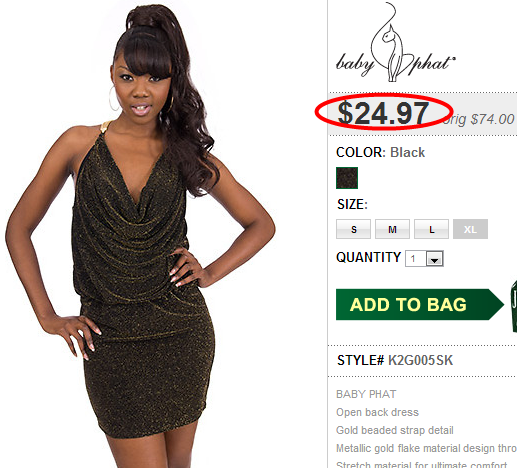Click the model dress product image

(143, 234)
